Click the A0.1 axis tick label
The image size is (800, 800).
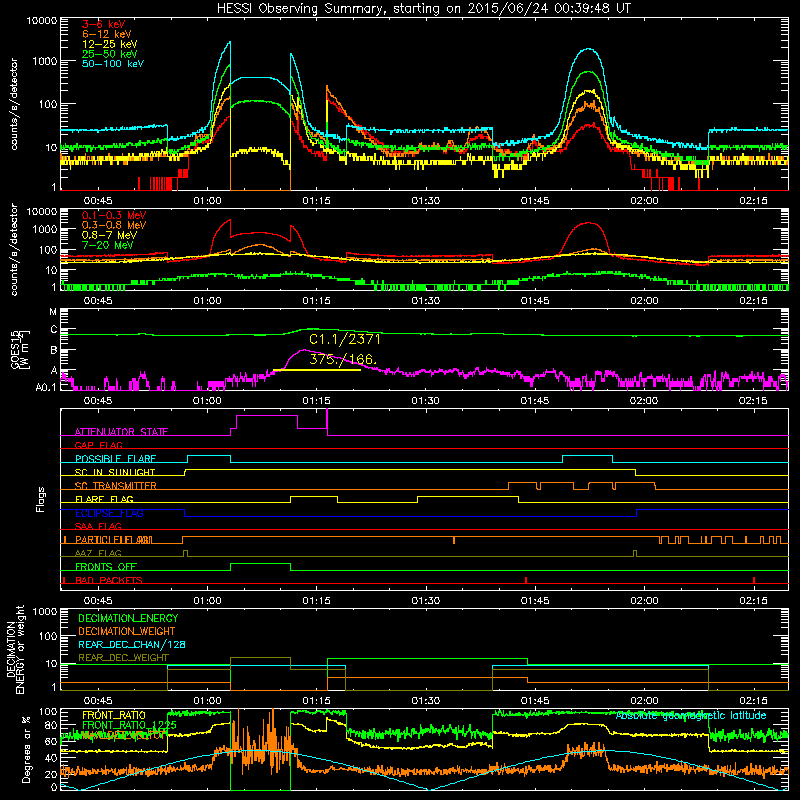point(46,388)
